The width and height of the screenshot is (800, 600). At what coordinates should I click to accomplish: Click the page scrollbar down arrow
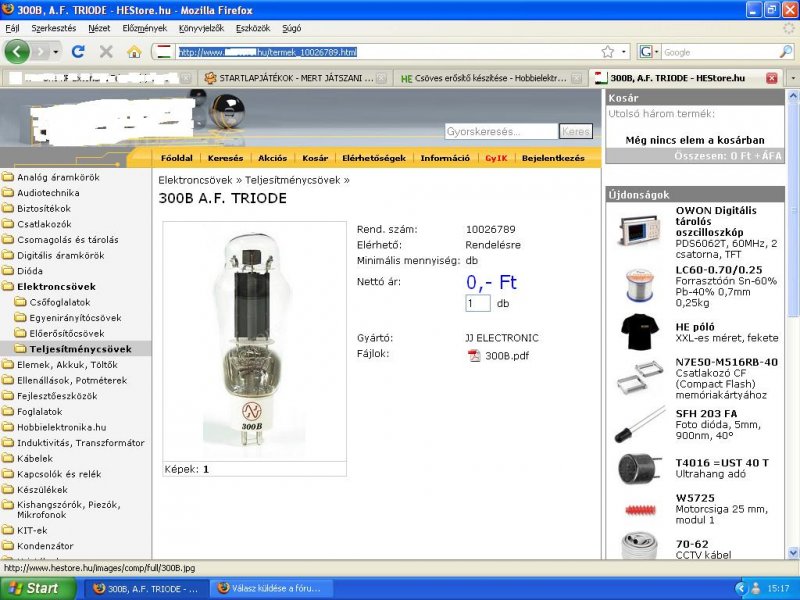click(793, 553)
